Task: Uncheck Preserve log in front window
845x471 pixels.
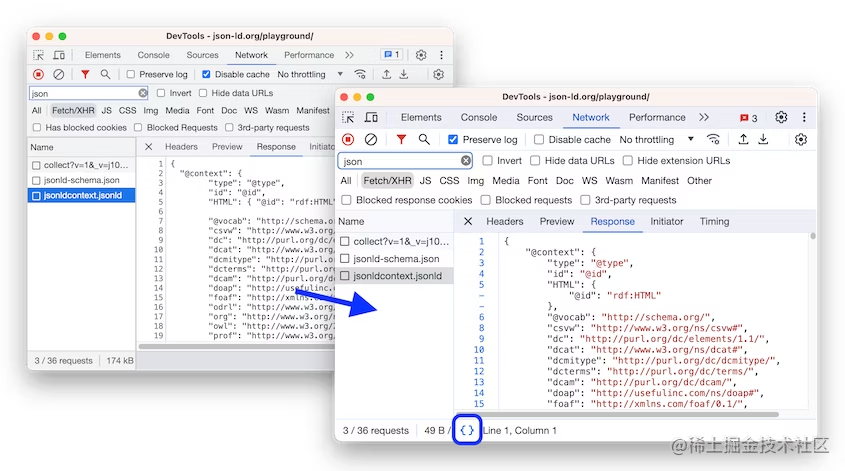Action: [x=453, y=140]
